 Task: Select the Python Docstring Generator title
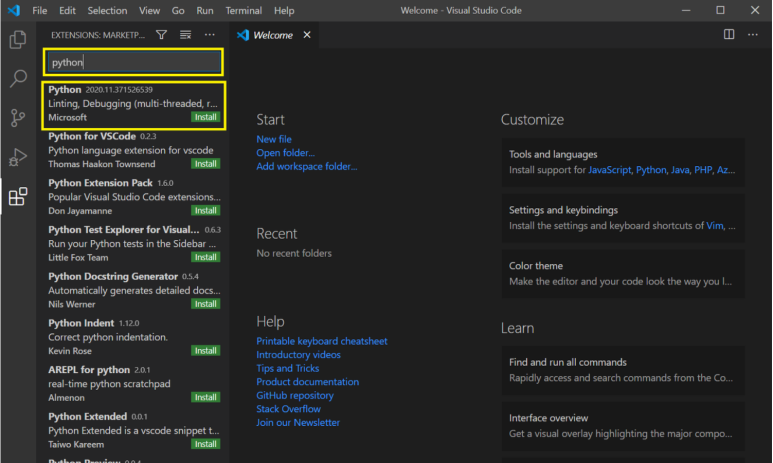tap(113, 277)
